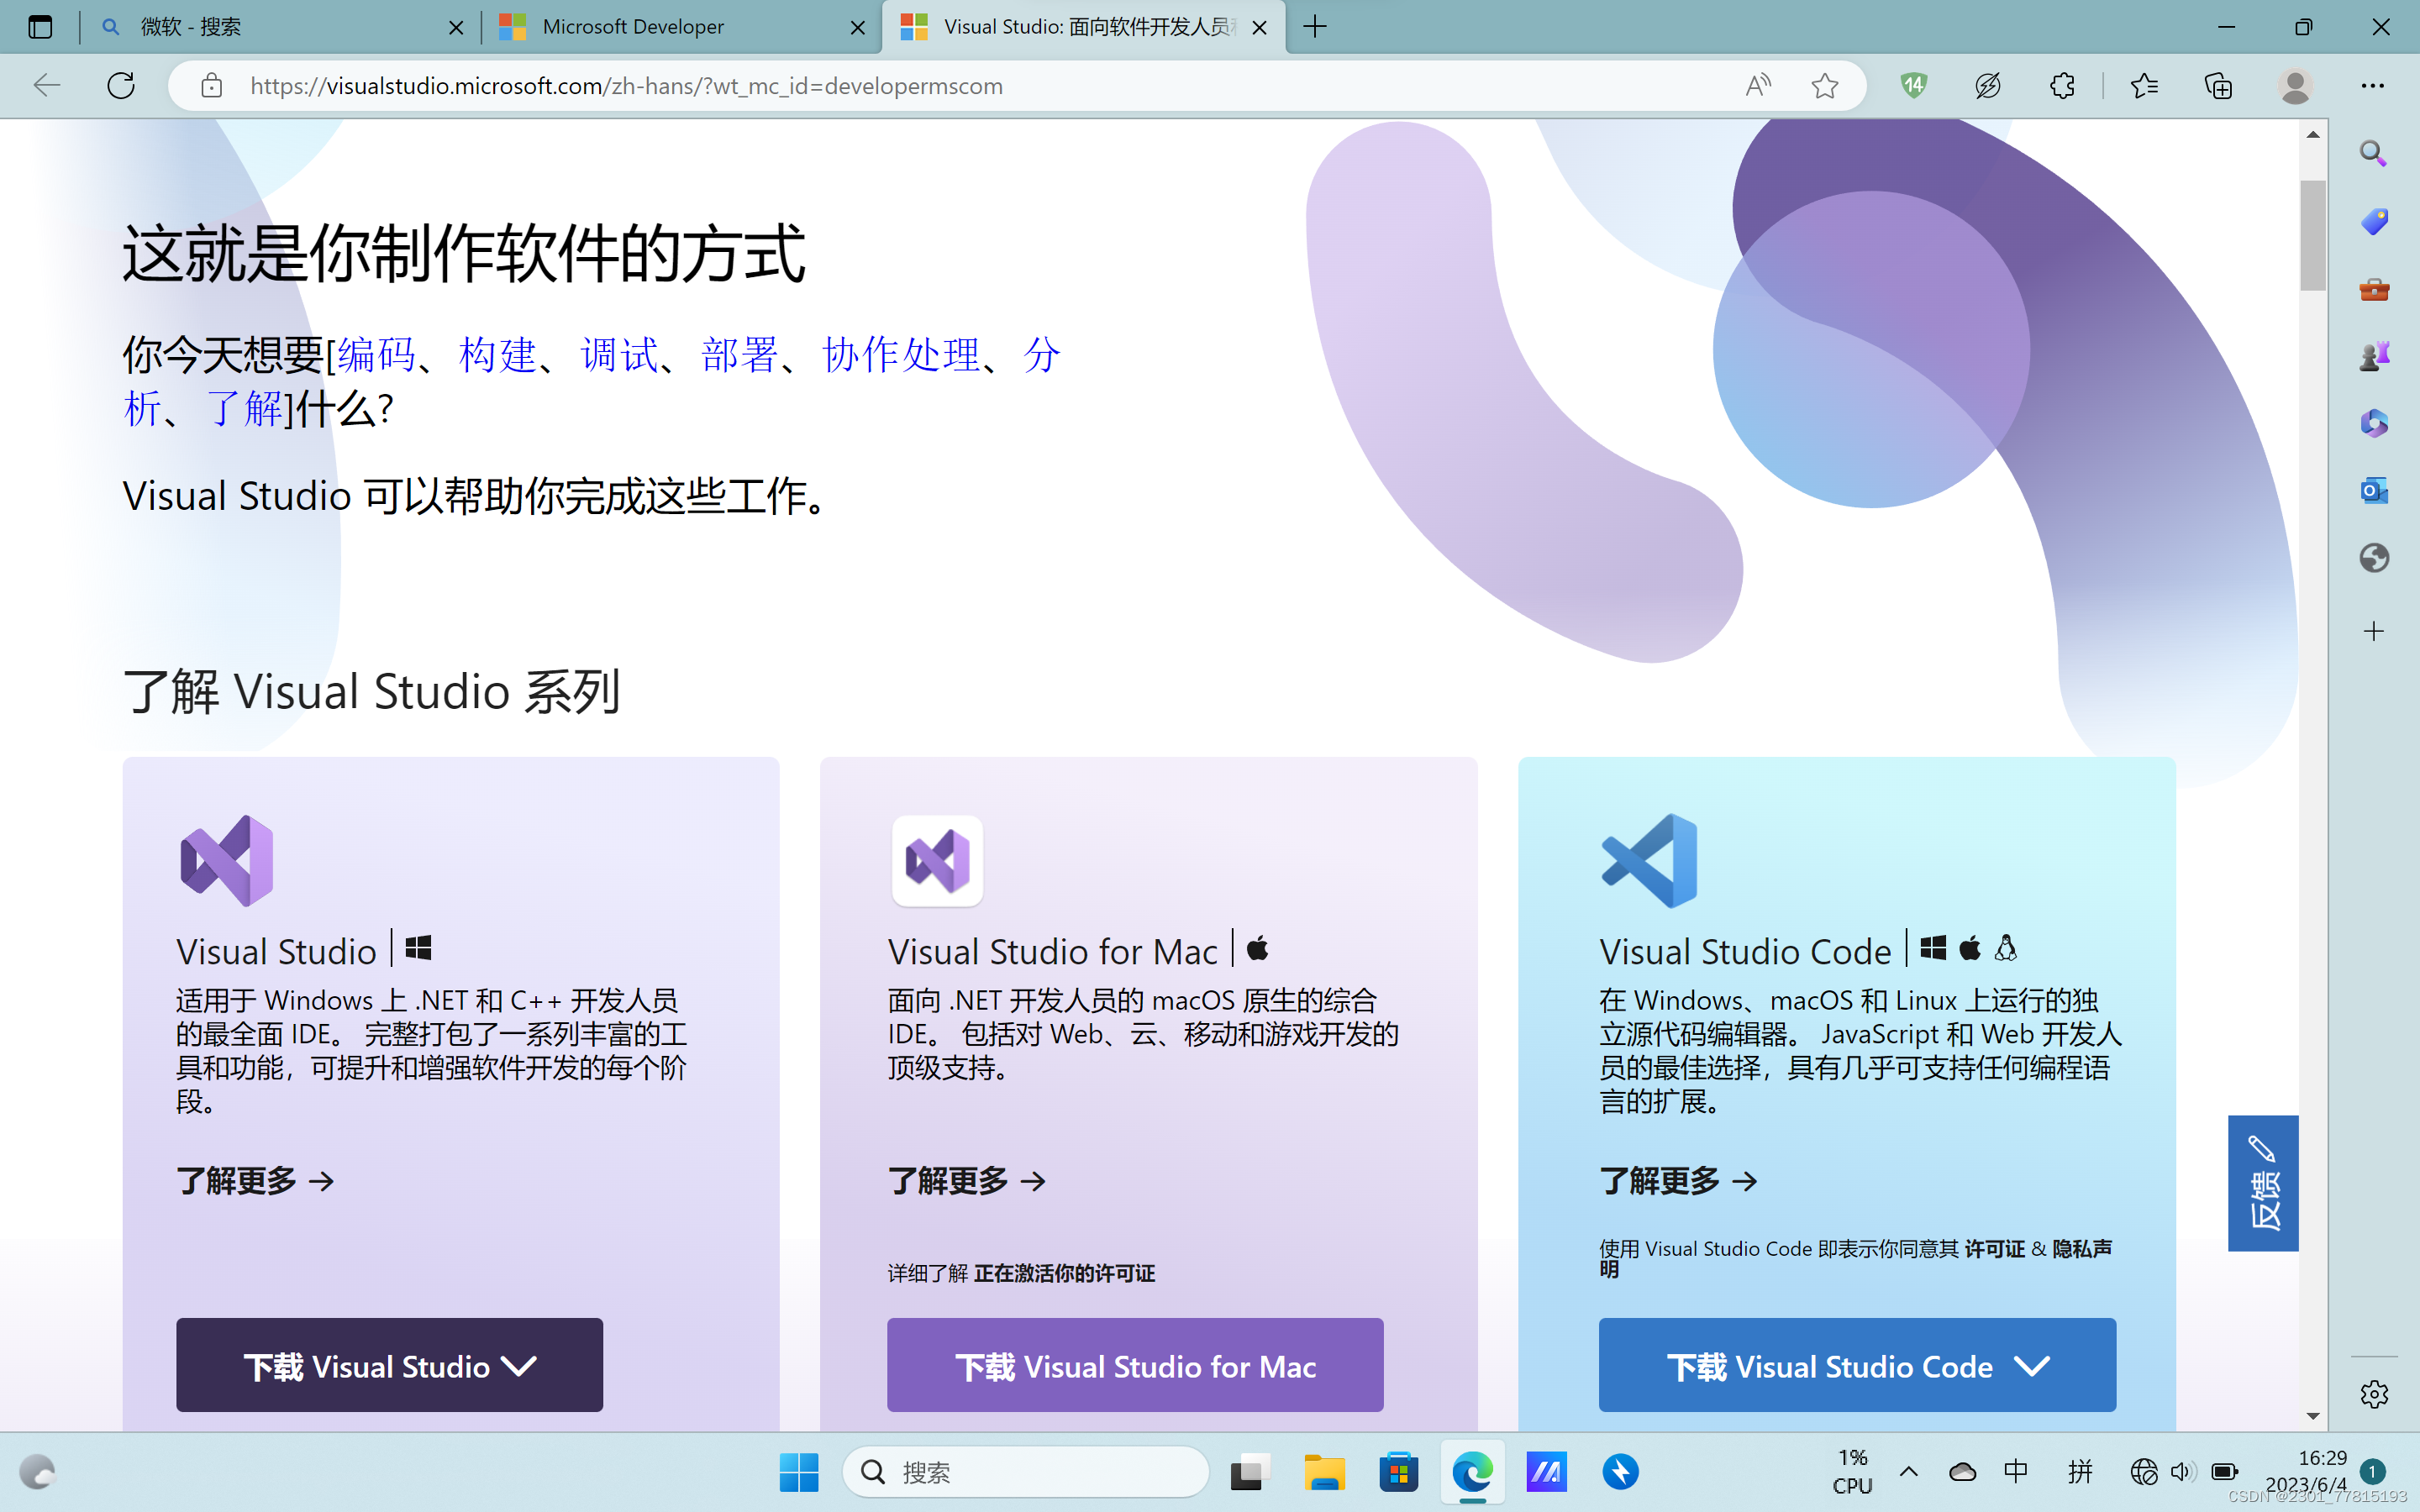Open the Outlook icon in sidebar
2420x1512 pixels.
(x=2373, y=490)
